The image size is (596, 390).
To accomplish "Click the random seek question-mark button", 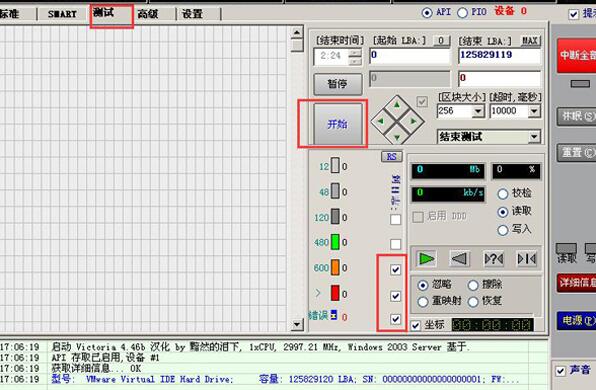I will point(493,259).
